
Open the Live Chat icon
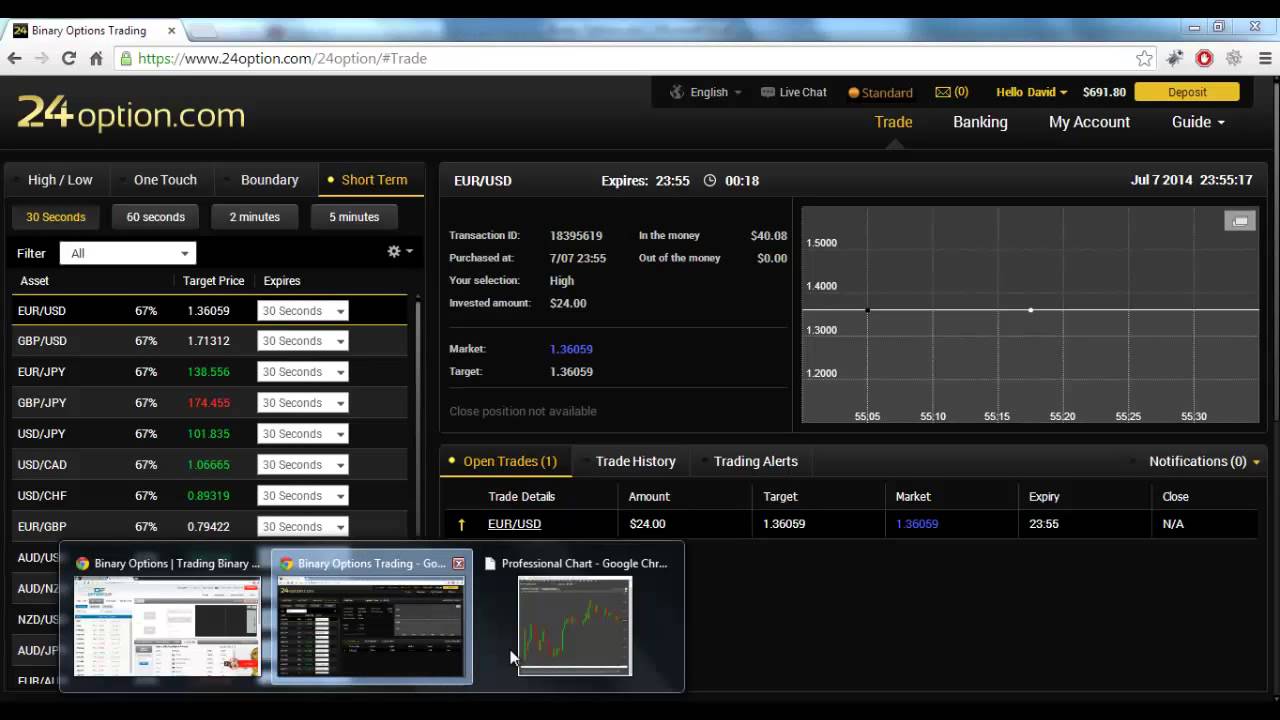pos(767,92)
